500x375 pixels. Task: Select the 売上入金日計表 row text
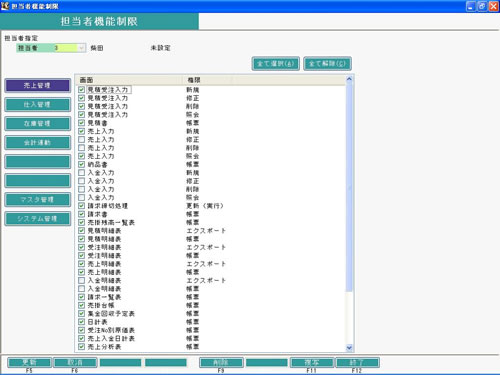(111, 339)
